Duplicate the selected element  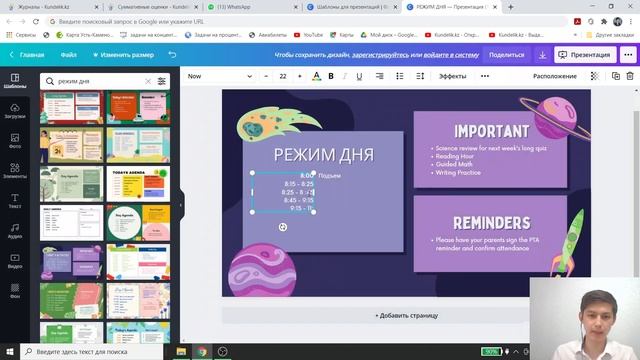click(x=616, y=76)
